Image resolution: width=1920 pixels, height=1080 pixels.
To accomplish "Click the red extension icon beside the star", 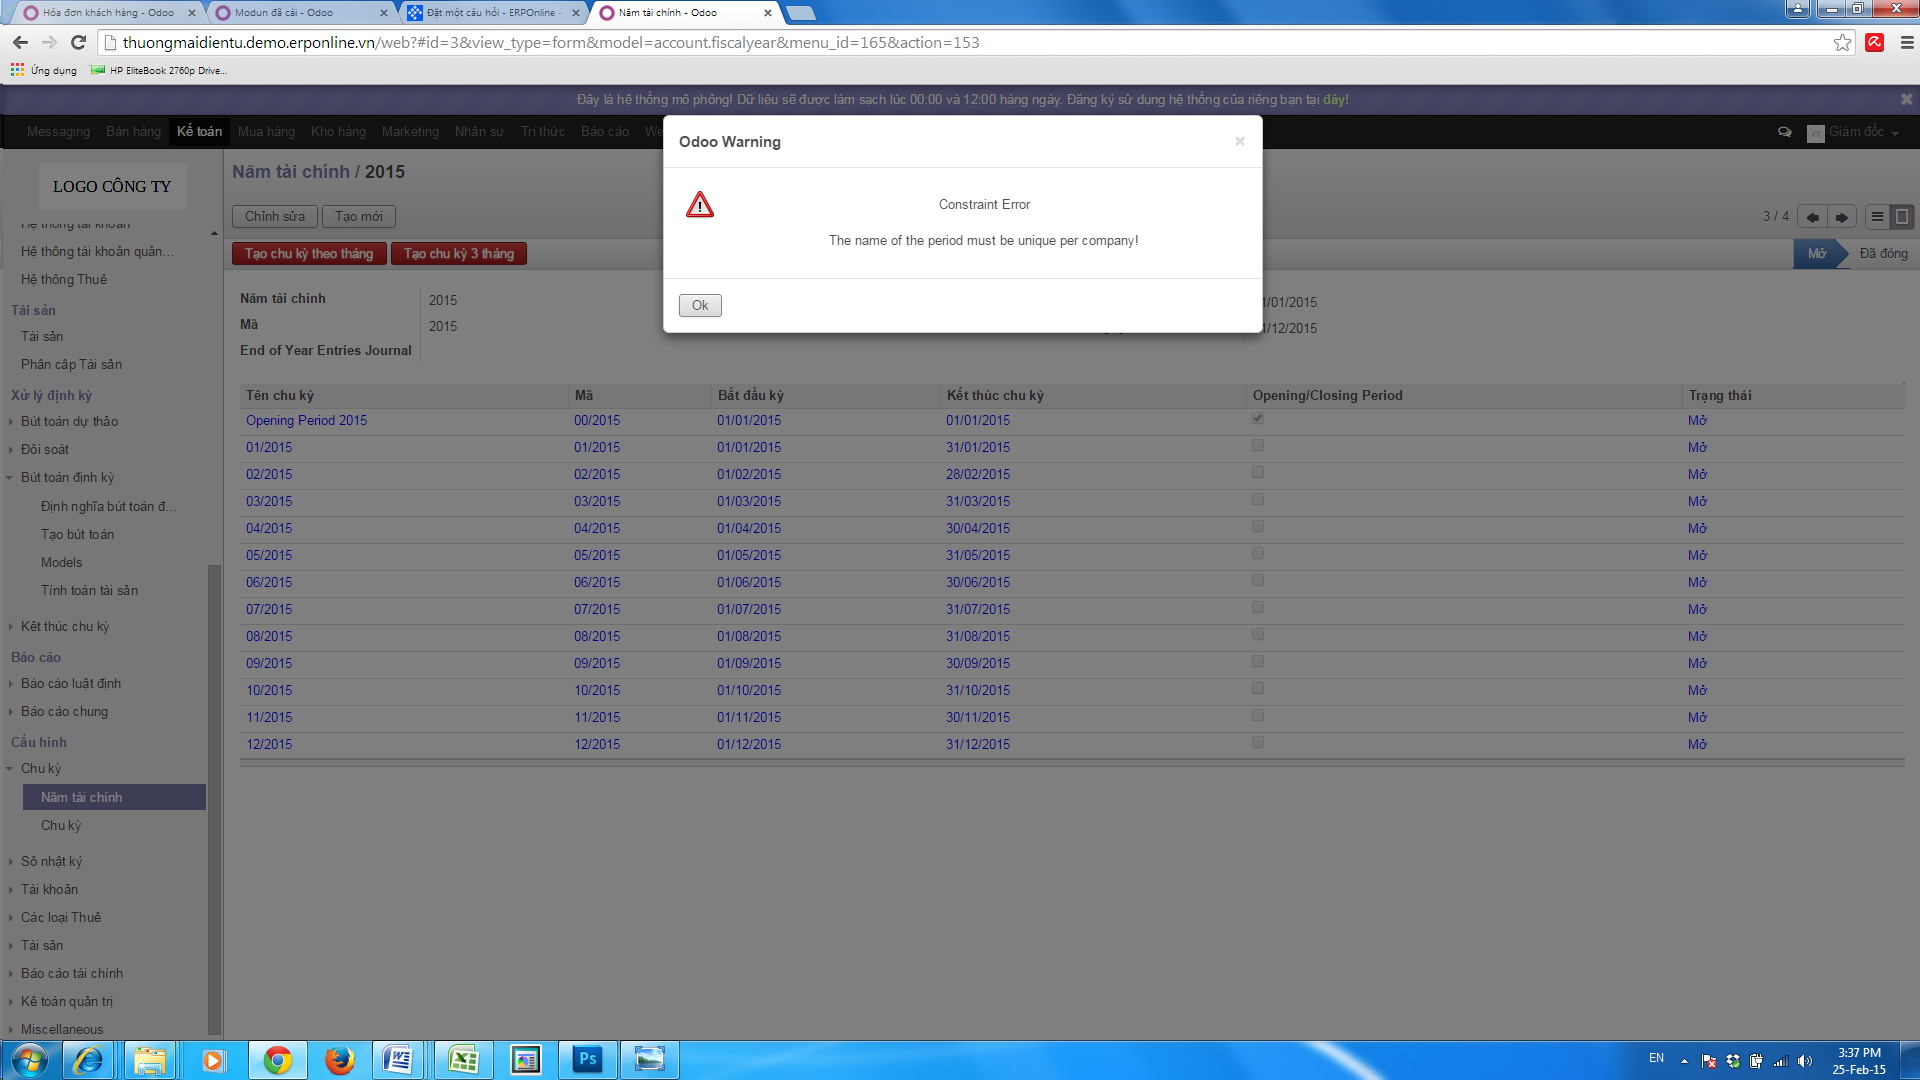I will (1875, 42).
